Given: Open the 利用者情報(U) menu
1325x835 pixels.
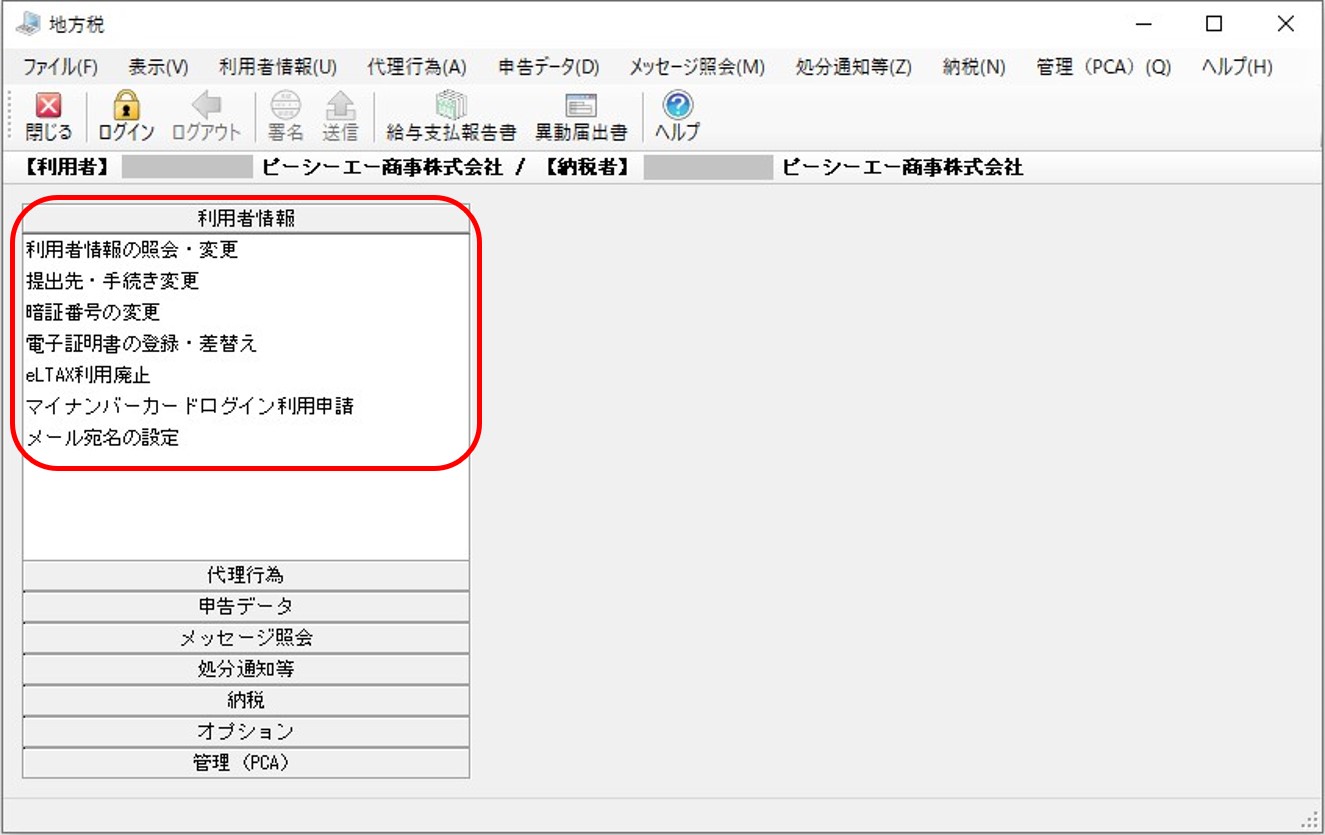Looking at the screenshot, I should click(278, 67).
